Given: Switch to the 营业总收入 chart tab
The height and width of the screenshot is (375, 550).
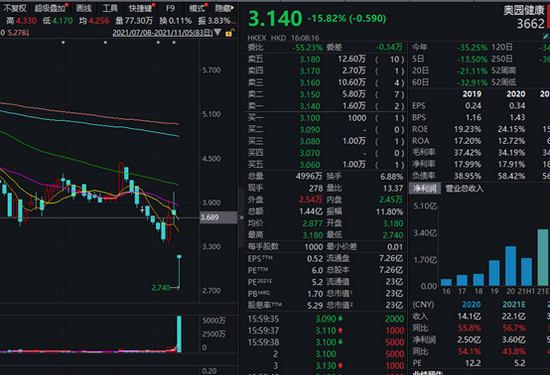Looking at the screenshot, I should tap(464, 189).
